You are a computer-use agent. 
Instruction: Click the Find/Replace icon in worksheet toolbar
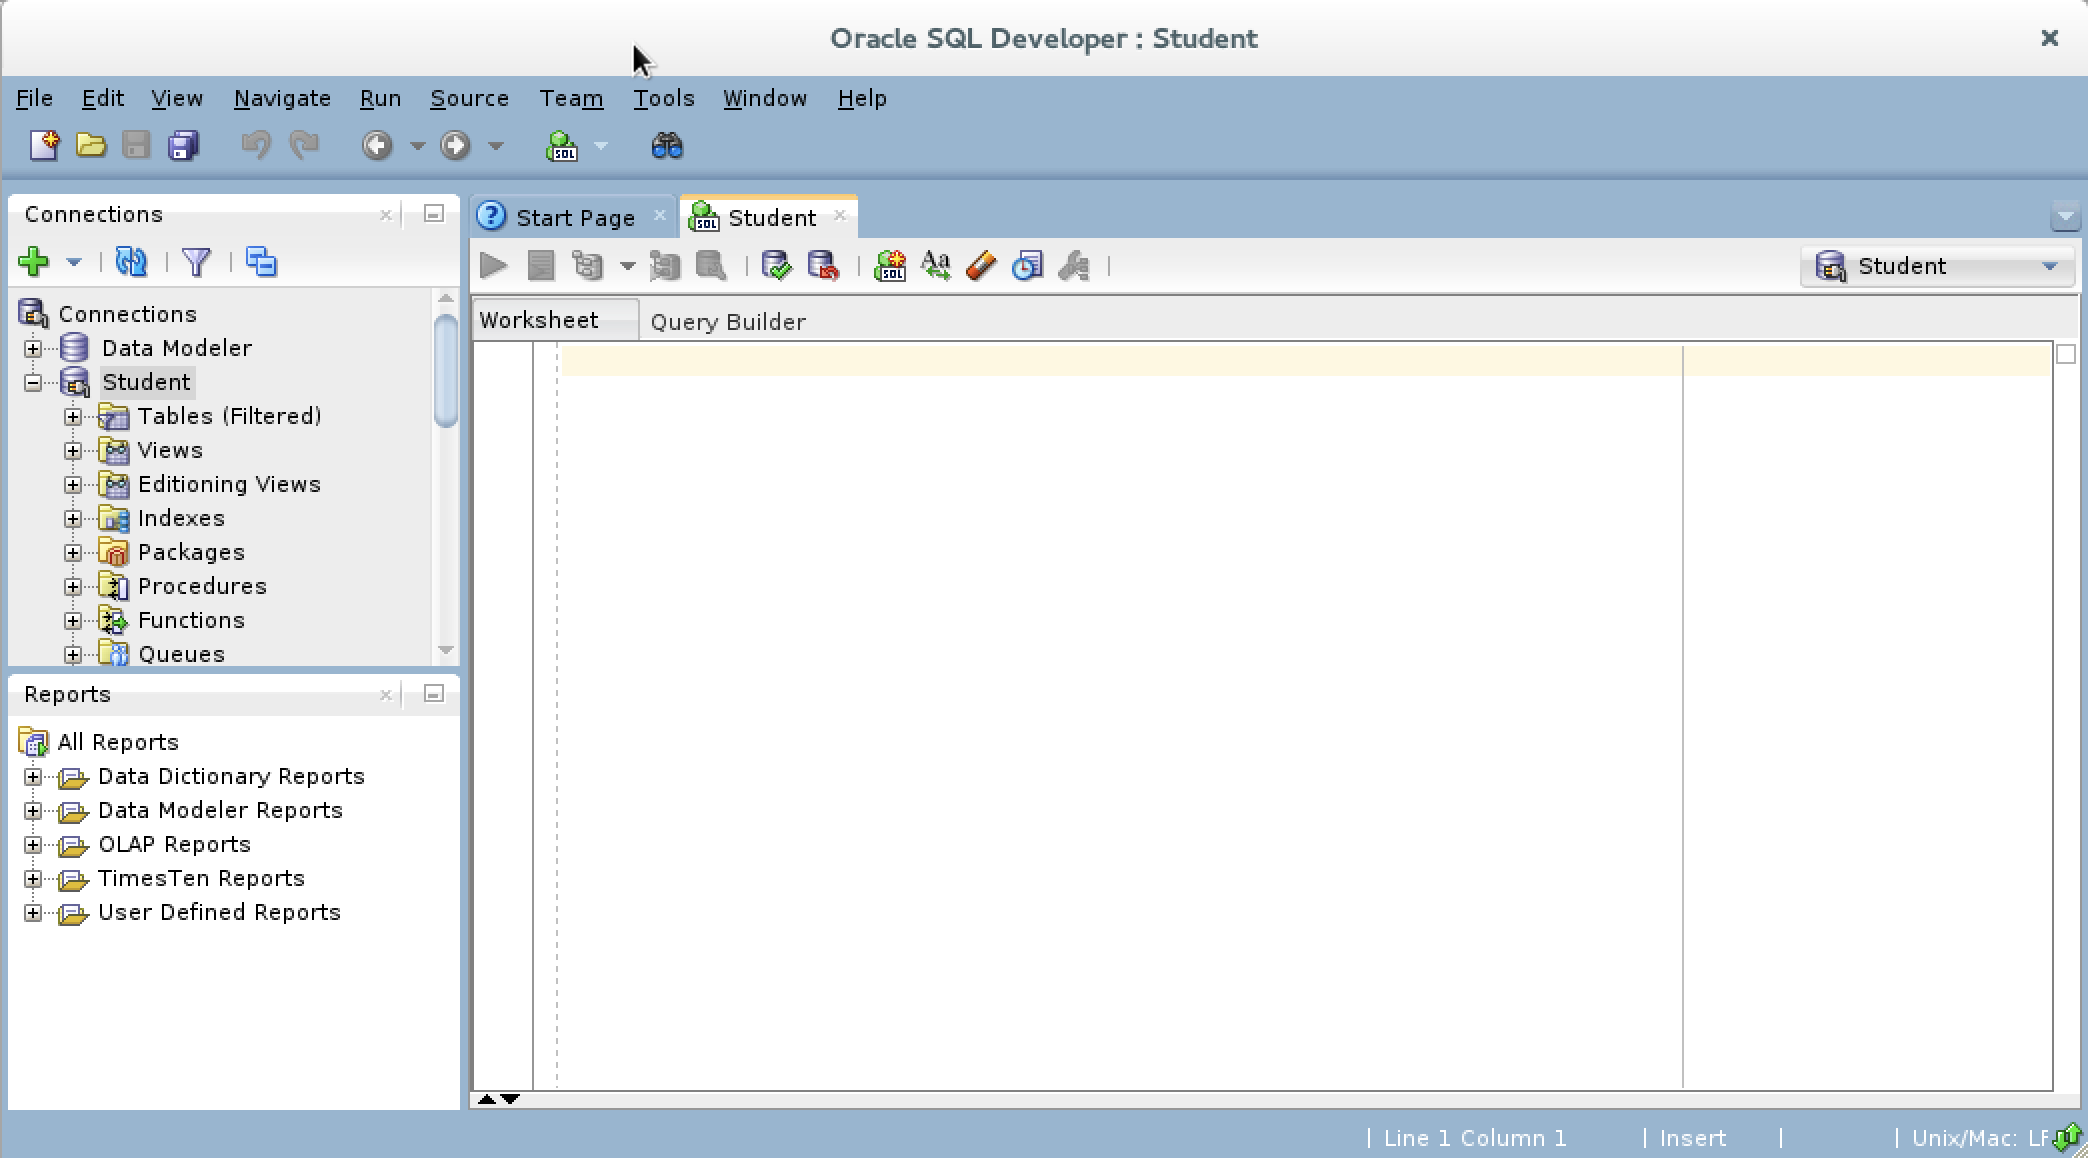click(936, 265)
